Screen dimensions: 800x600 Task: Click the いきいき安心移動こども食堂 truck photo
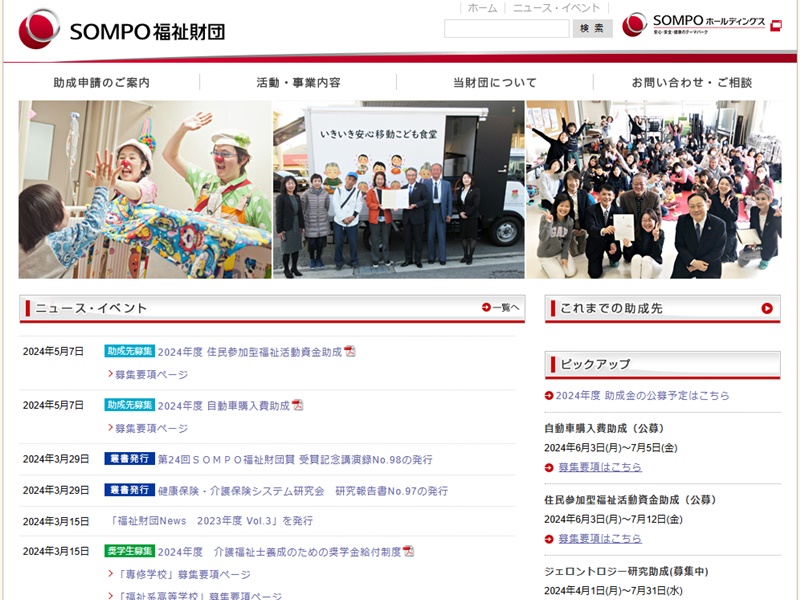pos(398,189)
